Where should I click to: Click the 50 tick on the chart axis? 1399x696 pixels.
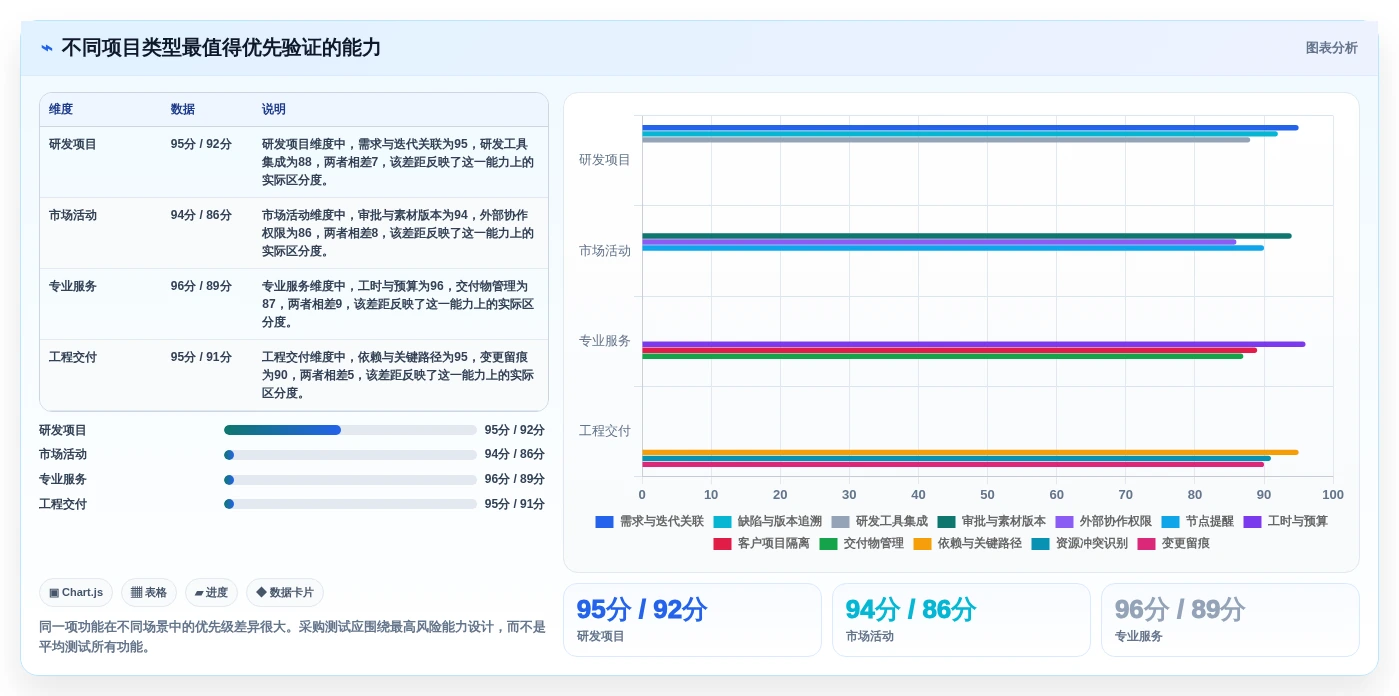pos(987,495)
